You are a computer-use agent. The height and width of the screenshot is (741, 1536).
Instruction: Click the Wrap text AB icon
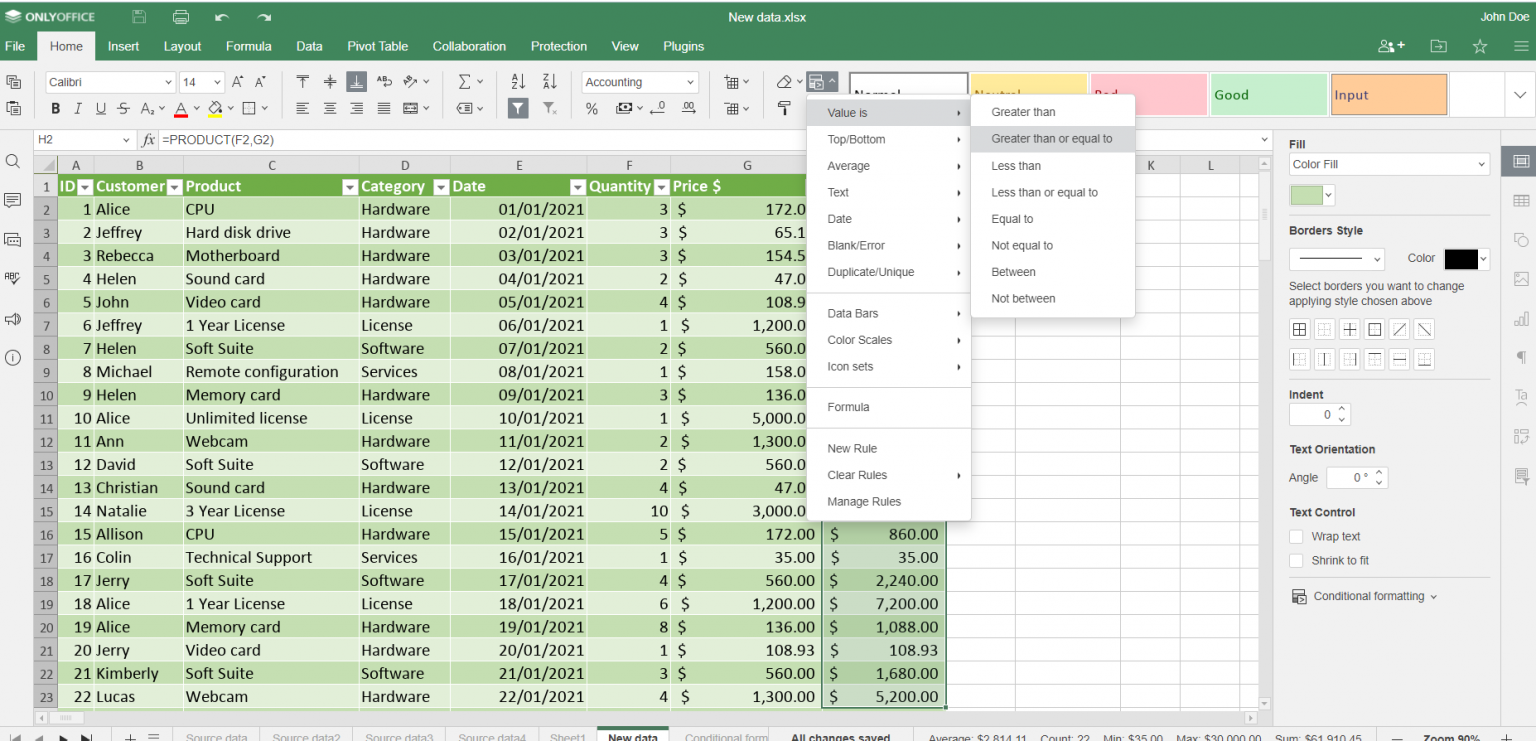click(383, 81)
